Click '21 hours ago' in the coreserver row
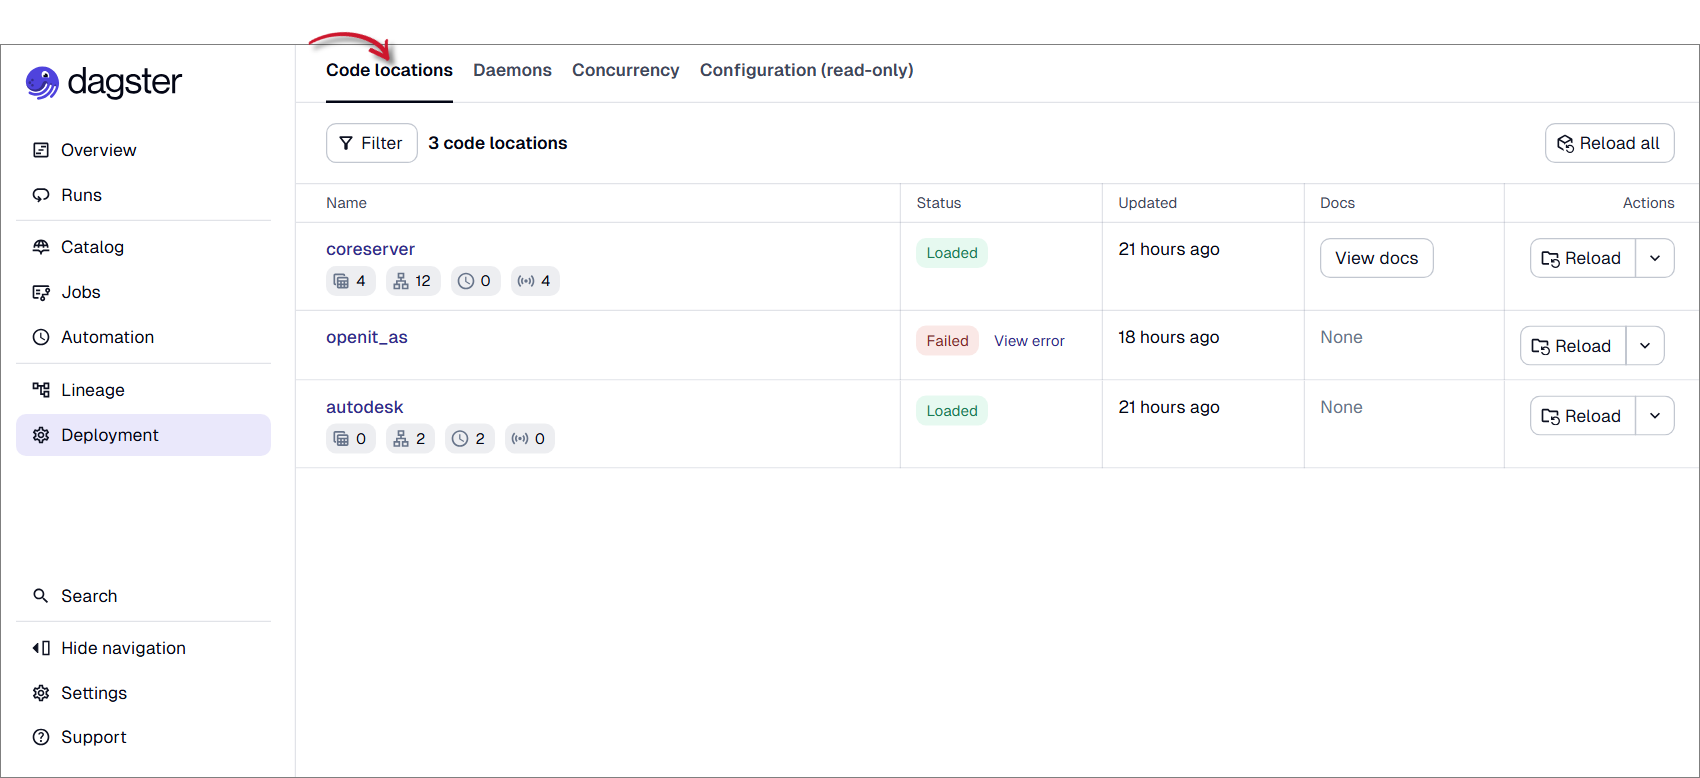 1169,249
